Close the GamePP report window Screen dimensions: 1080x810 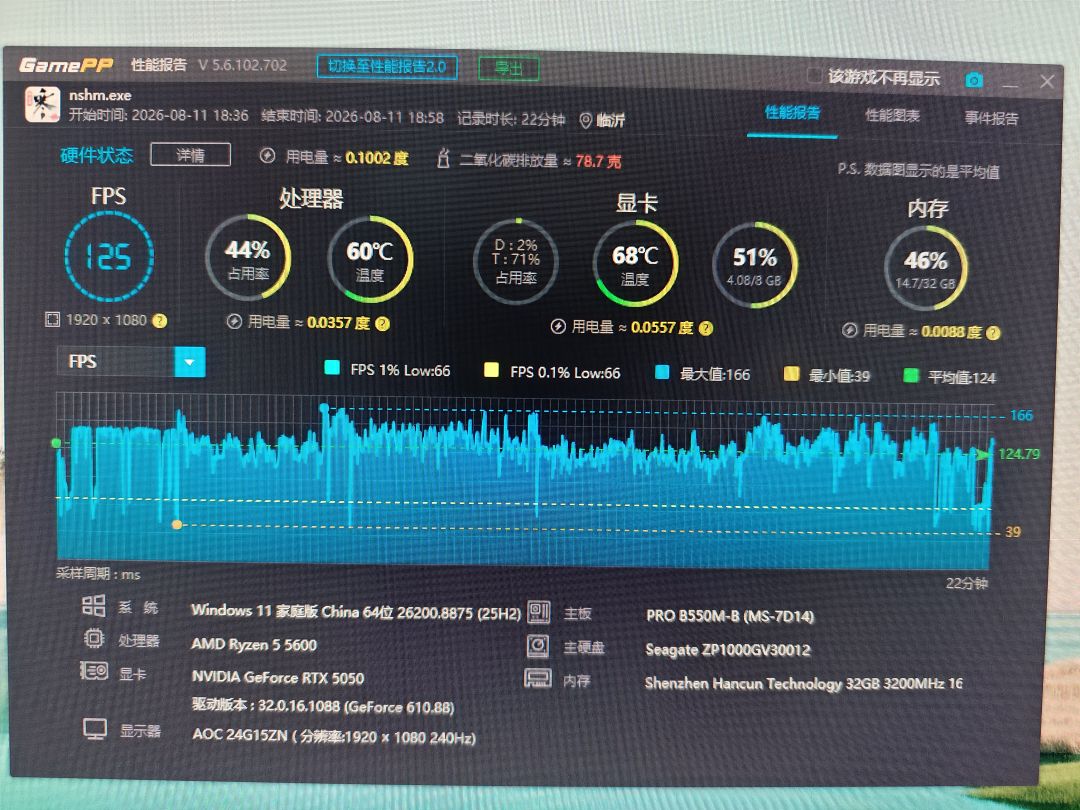tap(1047, 82)
